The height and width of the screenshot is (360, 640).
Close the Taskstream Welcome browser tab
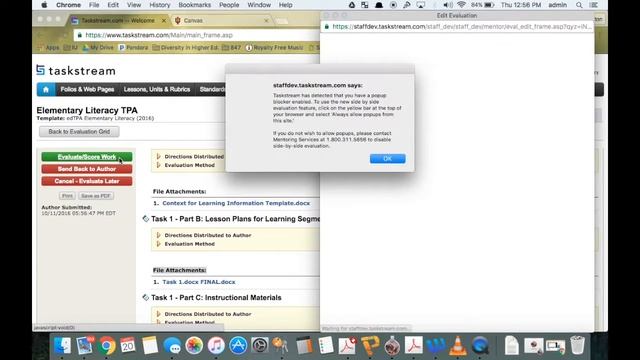coord(164,20)
